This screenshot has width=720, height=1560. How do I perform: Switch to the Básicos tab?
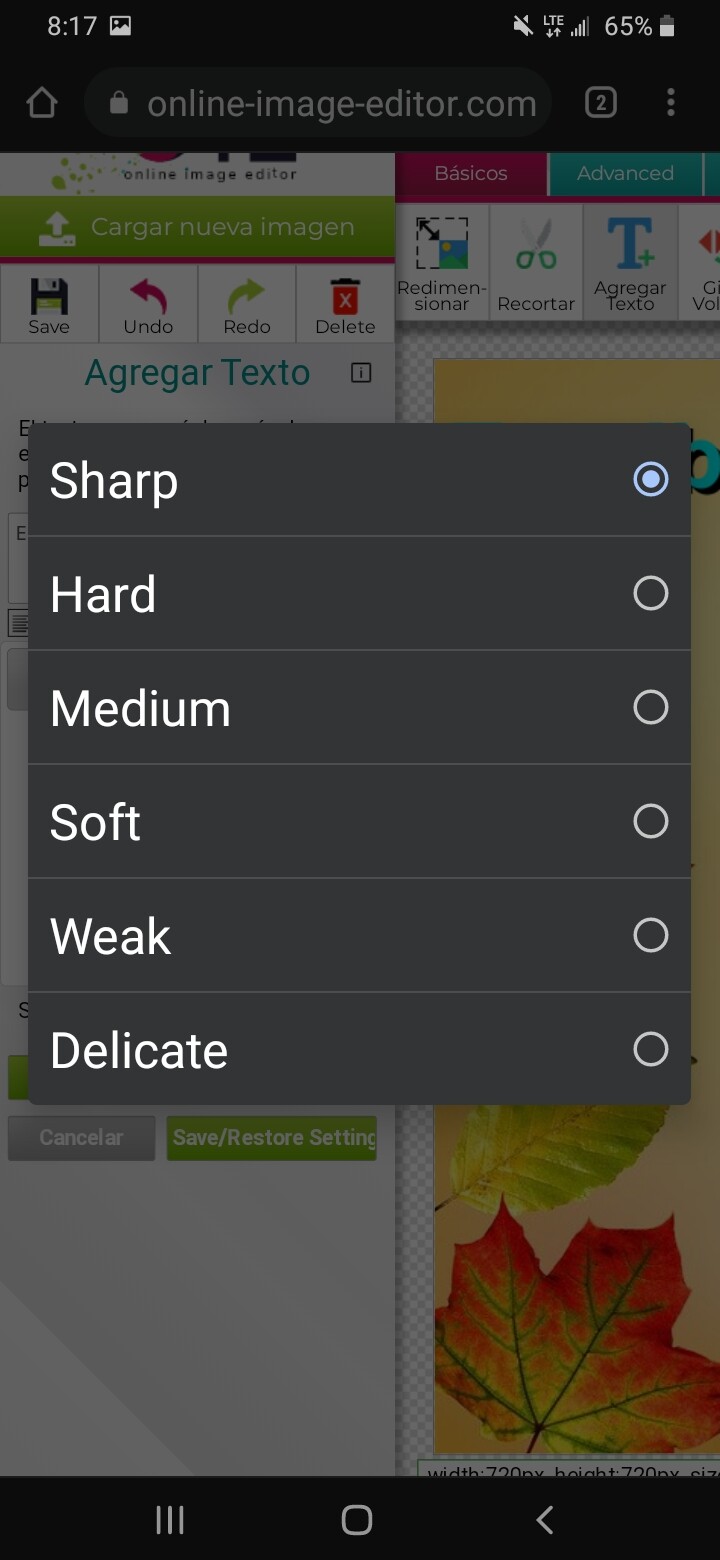[x=471, y=174]
